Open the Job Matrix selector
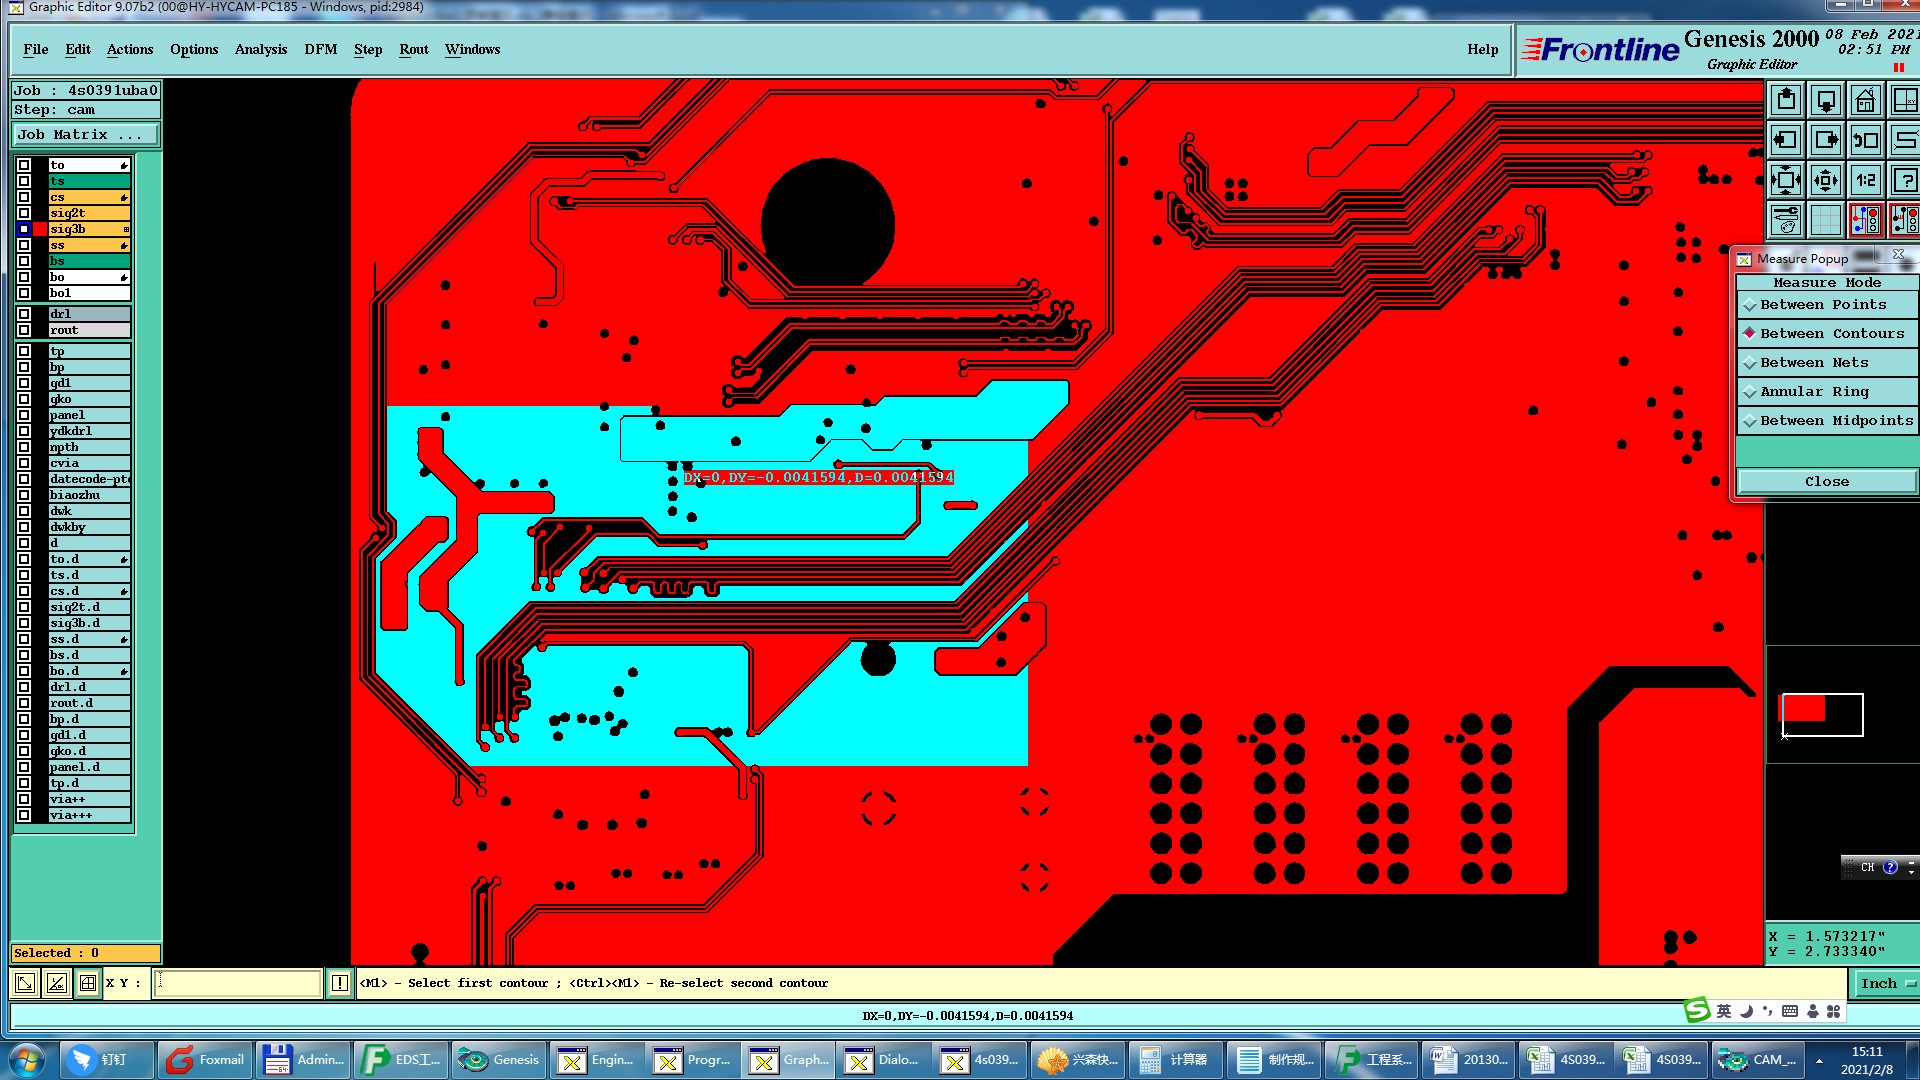This screenshot has height=1080, width=1920. point(85,135)
